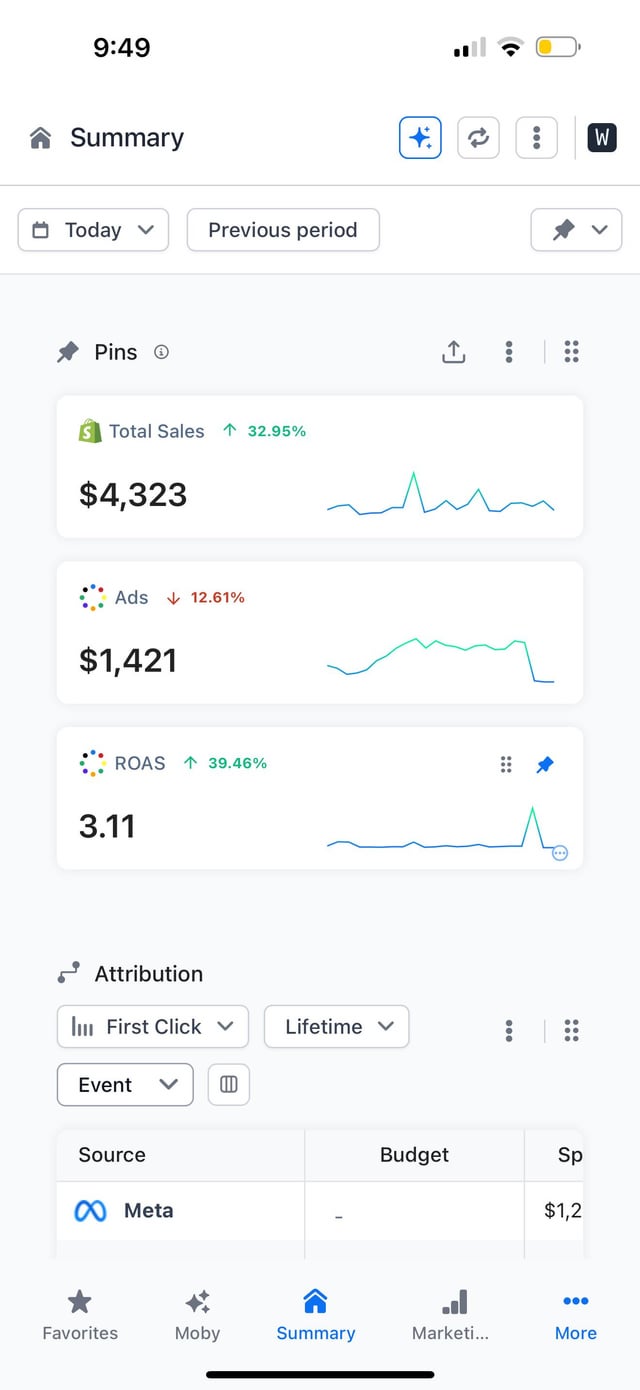Tap the Pins info icon

(161, 352)
